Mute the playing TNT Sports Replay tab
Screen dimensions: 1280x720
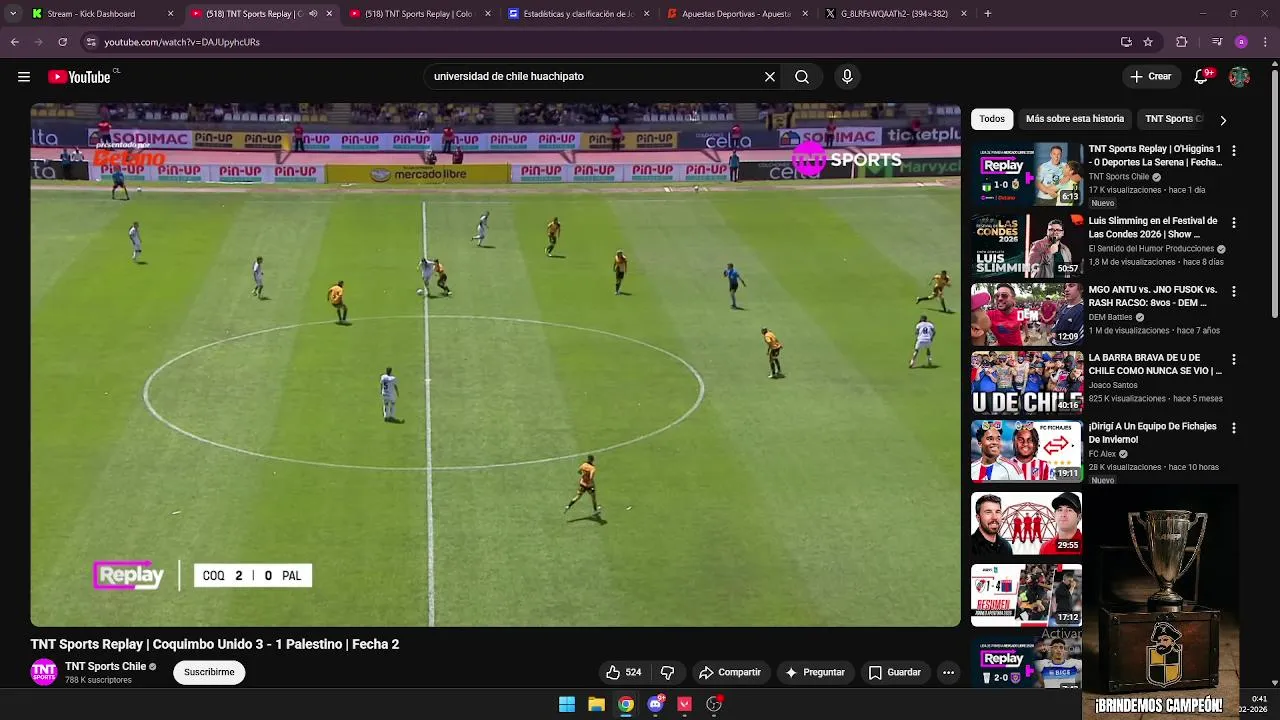tap(313, 14)
